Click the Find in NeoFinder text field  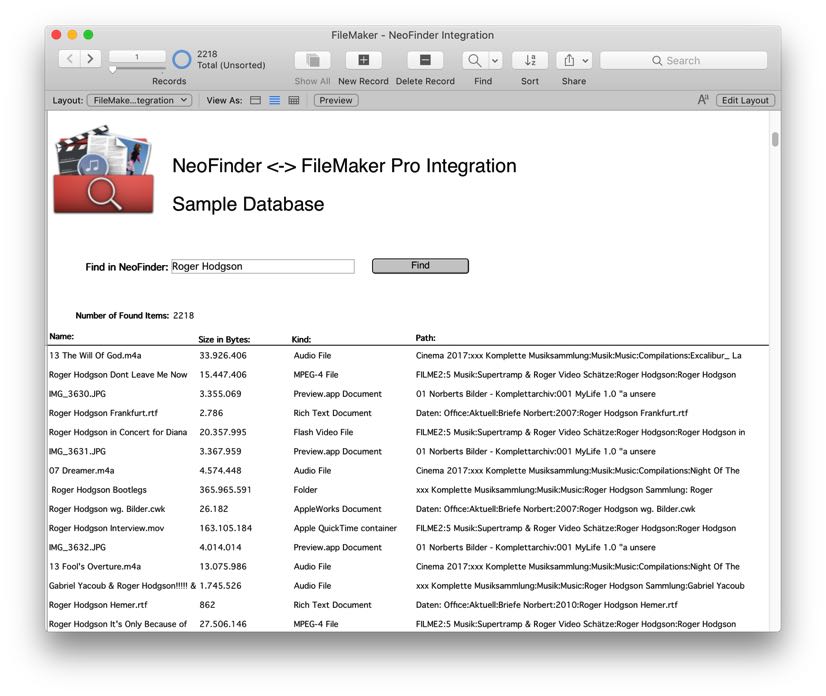click(x=263, y=266)
